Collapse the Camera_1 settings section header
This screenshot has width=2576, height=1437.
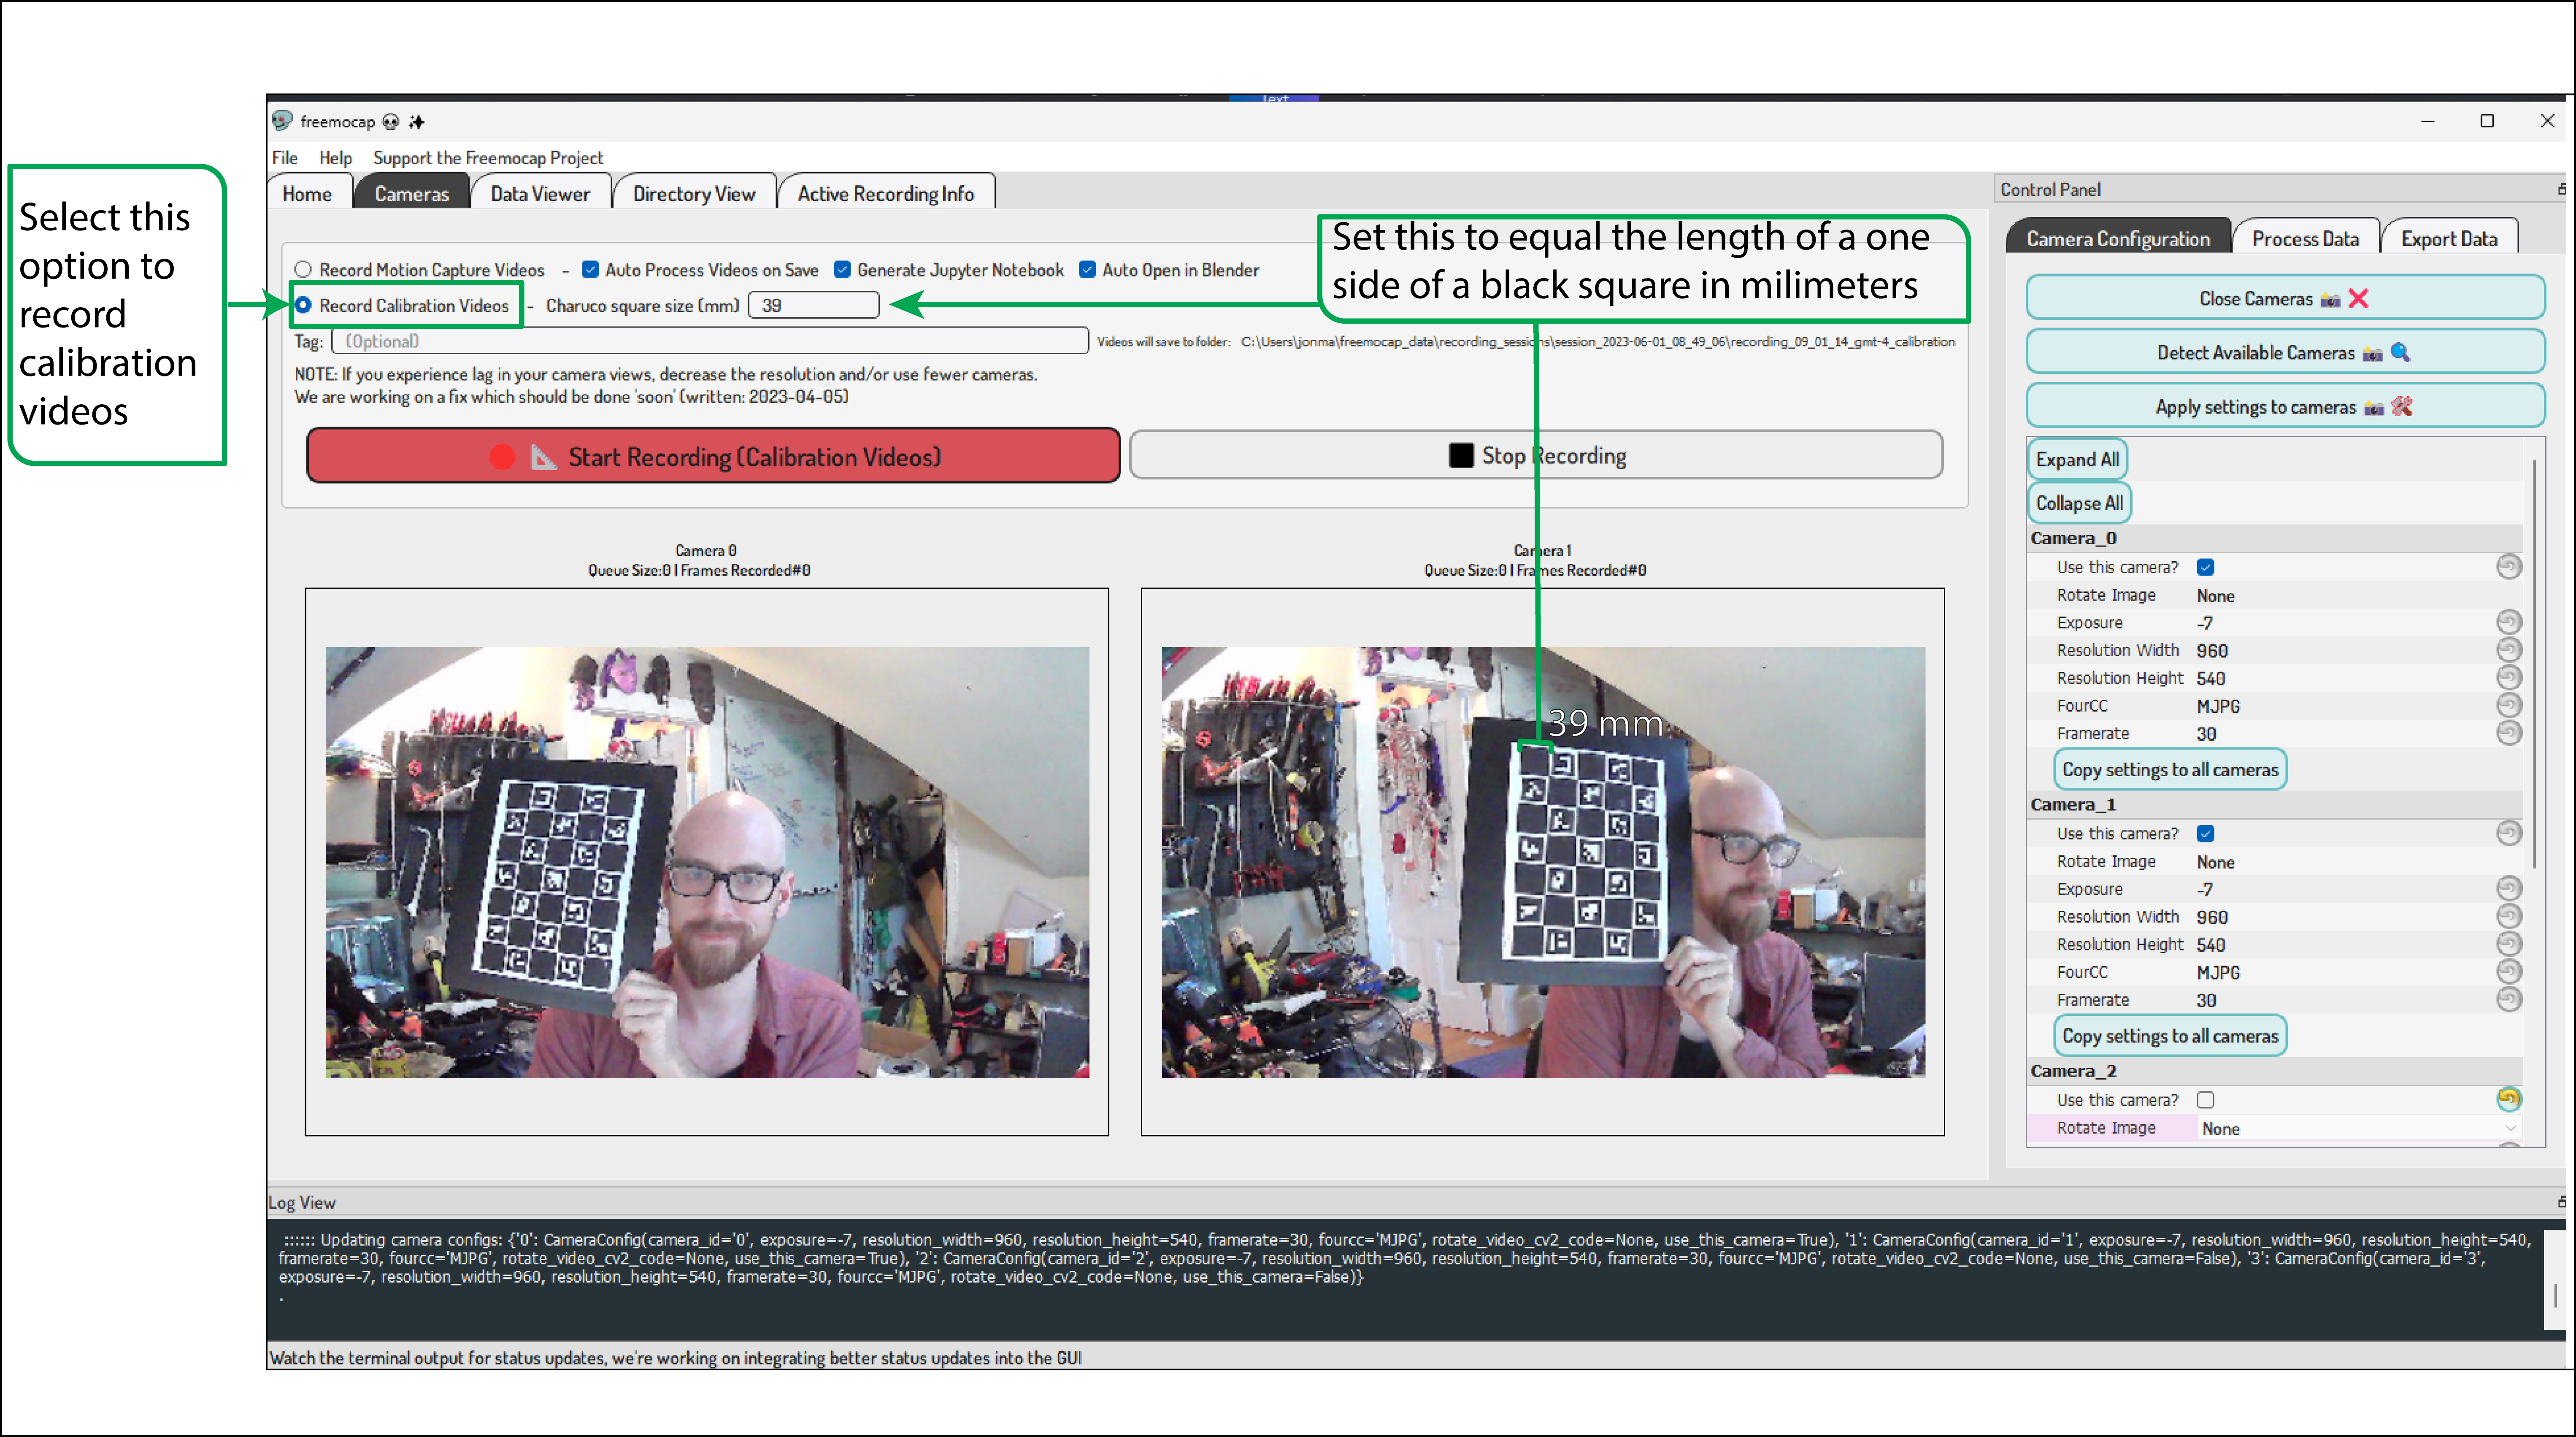pyautogui.click(x=2073, y=804)
